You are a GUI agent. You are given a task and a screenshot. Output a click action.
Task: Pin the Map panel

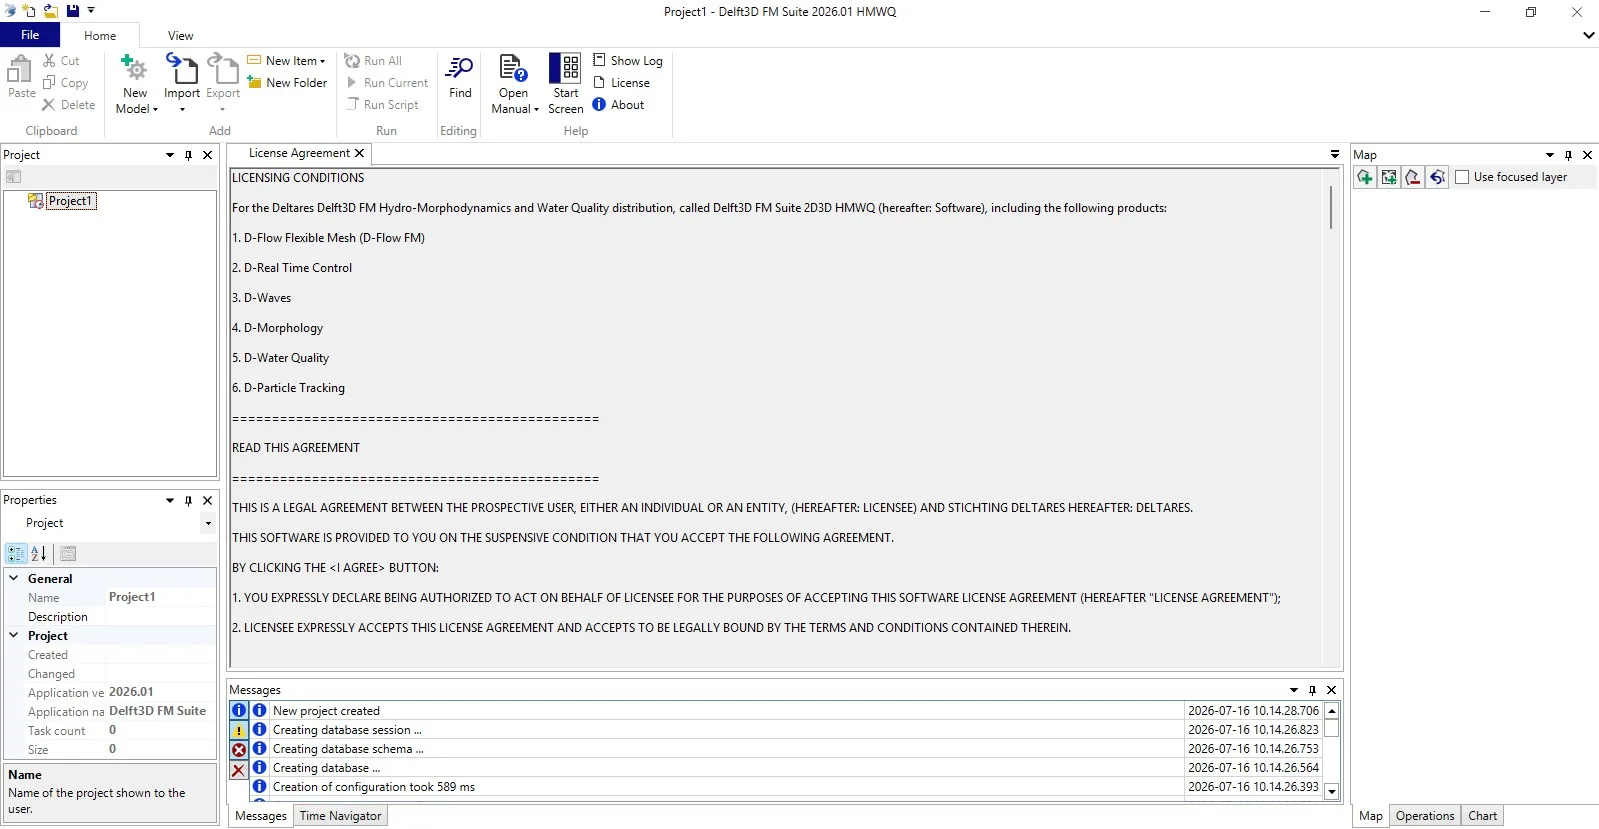pyautogui.click(x=1568, y=155)
